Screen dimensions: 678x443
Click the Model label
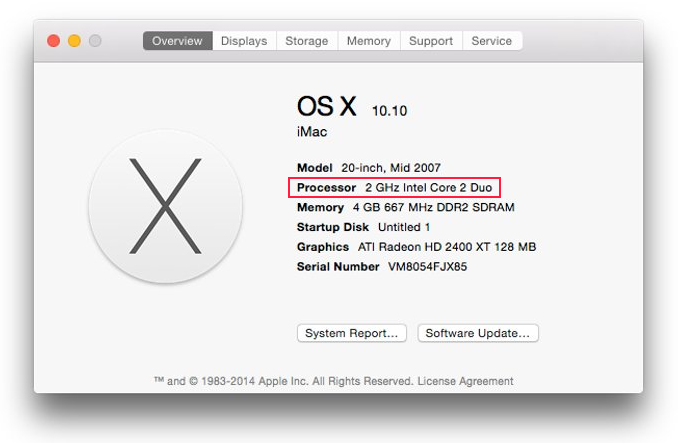coord(315,168)
